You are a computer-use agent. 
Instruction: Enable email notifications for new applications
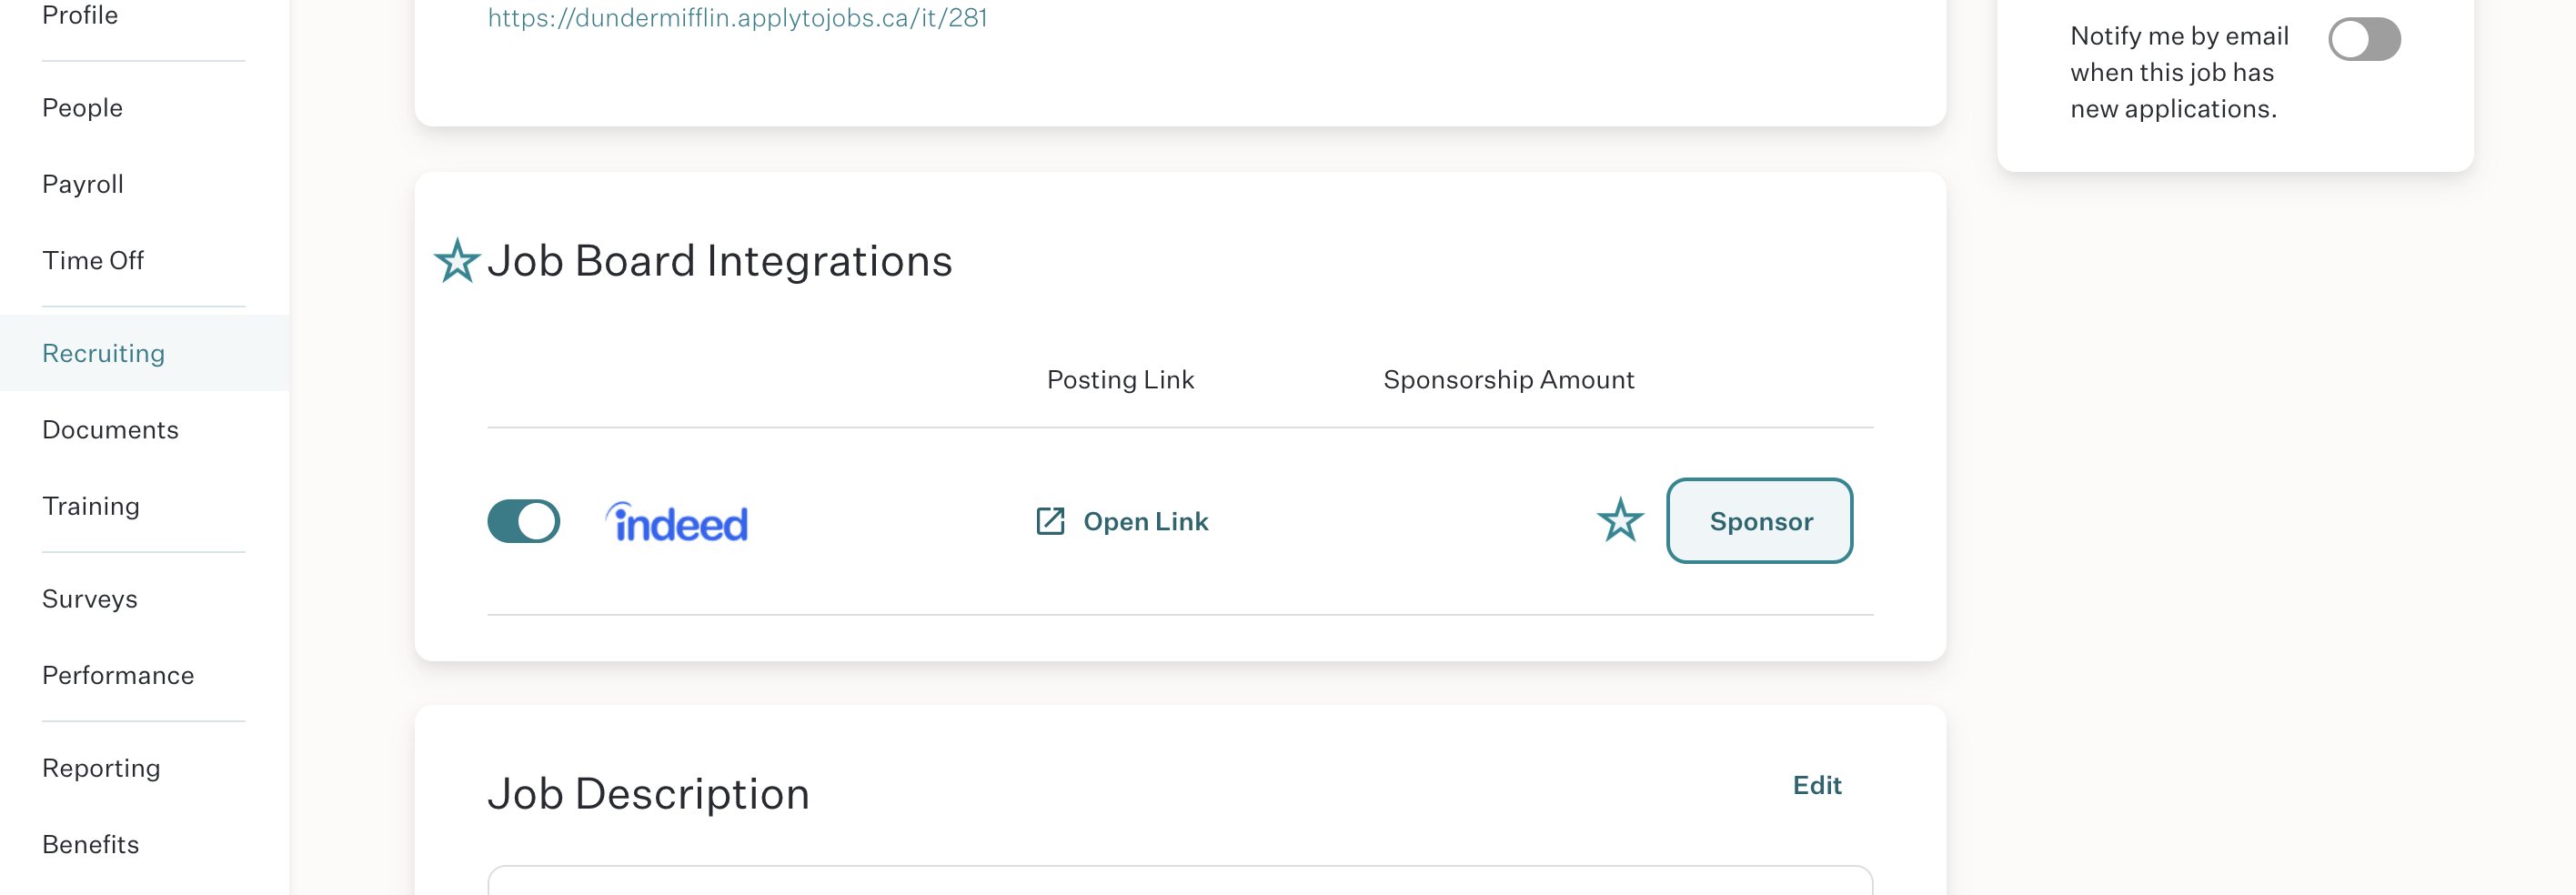coord(2364,39)
